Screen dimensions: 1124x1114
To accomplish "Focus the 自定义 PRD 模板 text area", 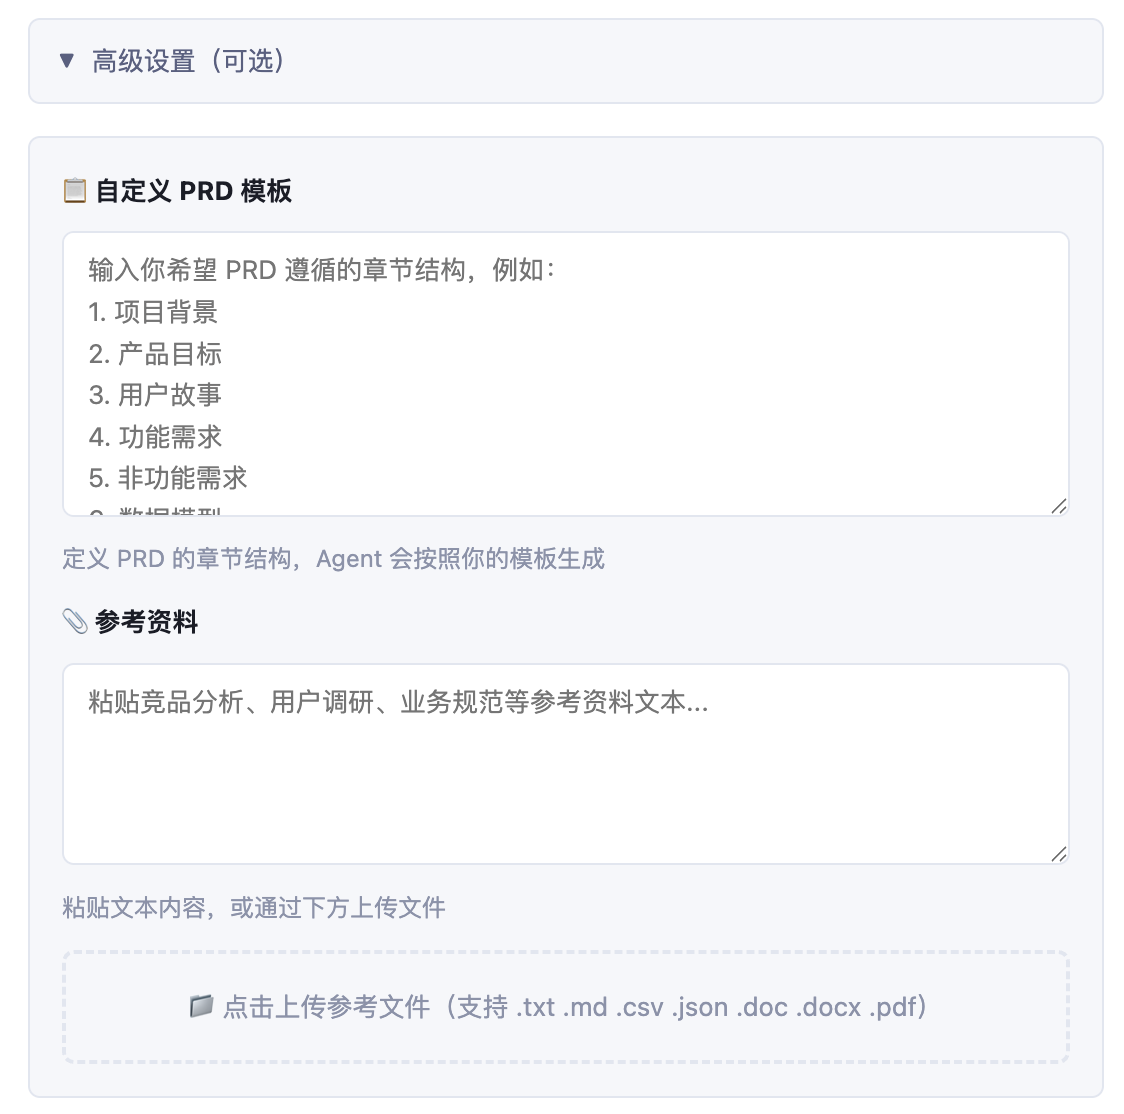I will click(566, 373).
